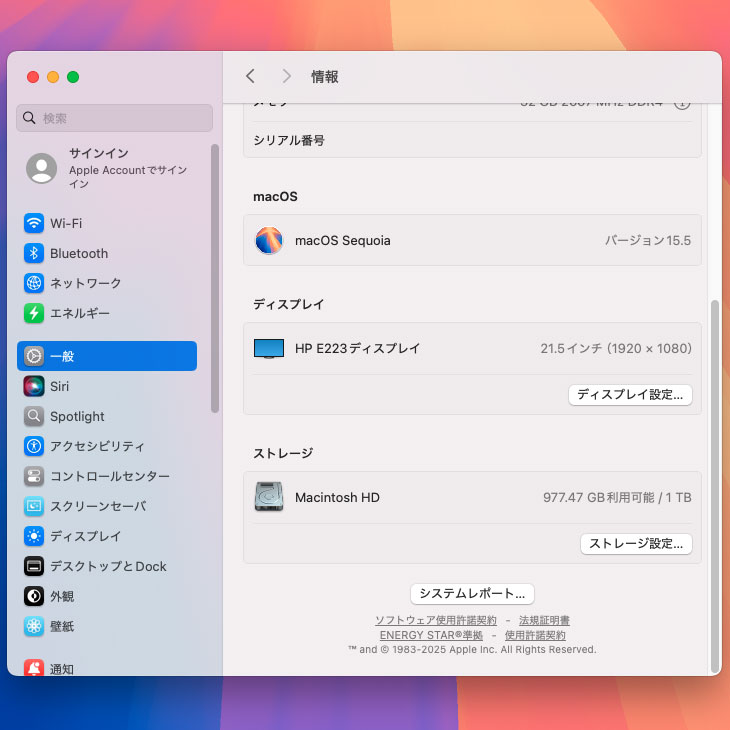Click the Macintosh HD drive icon
This screenshot has height=730, width=730.
[269, 497]
